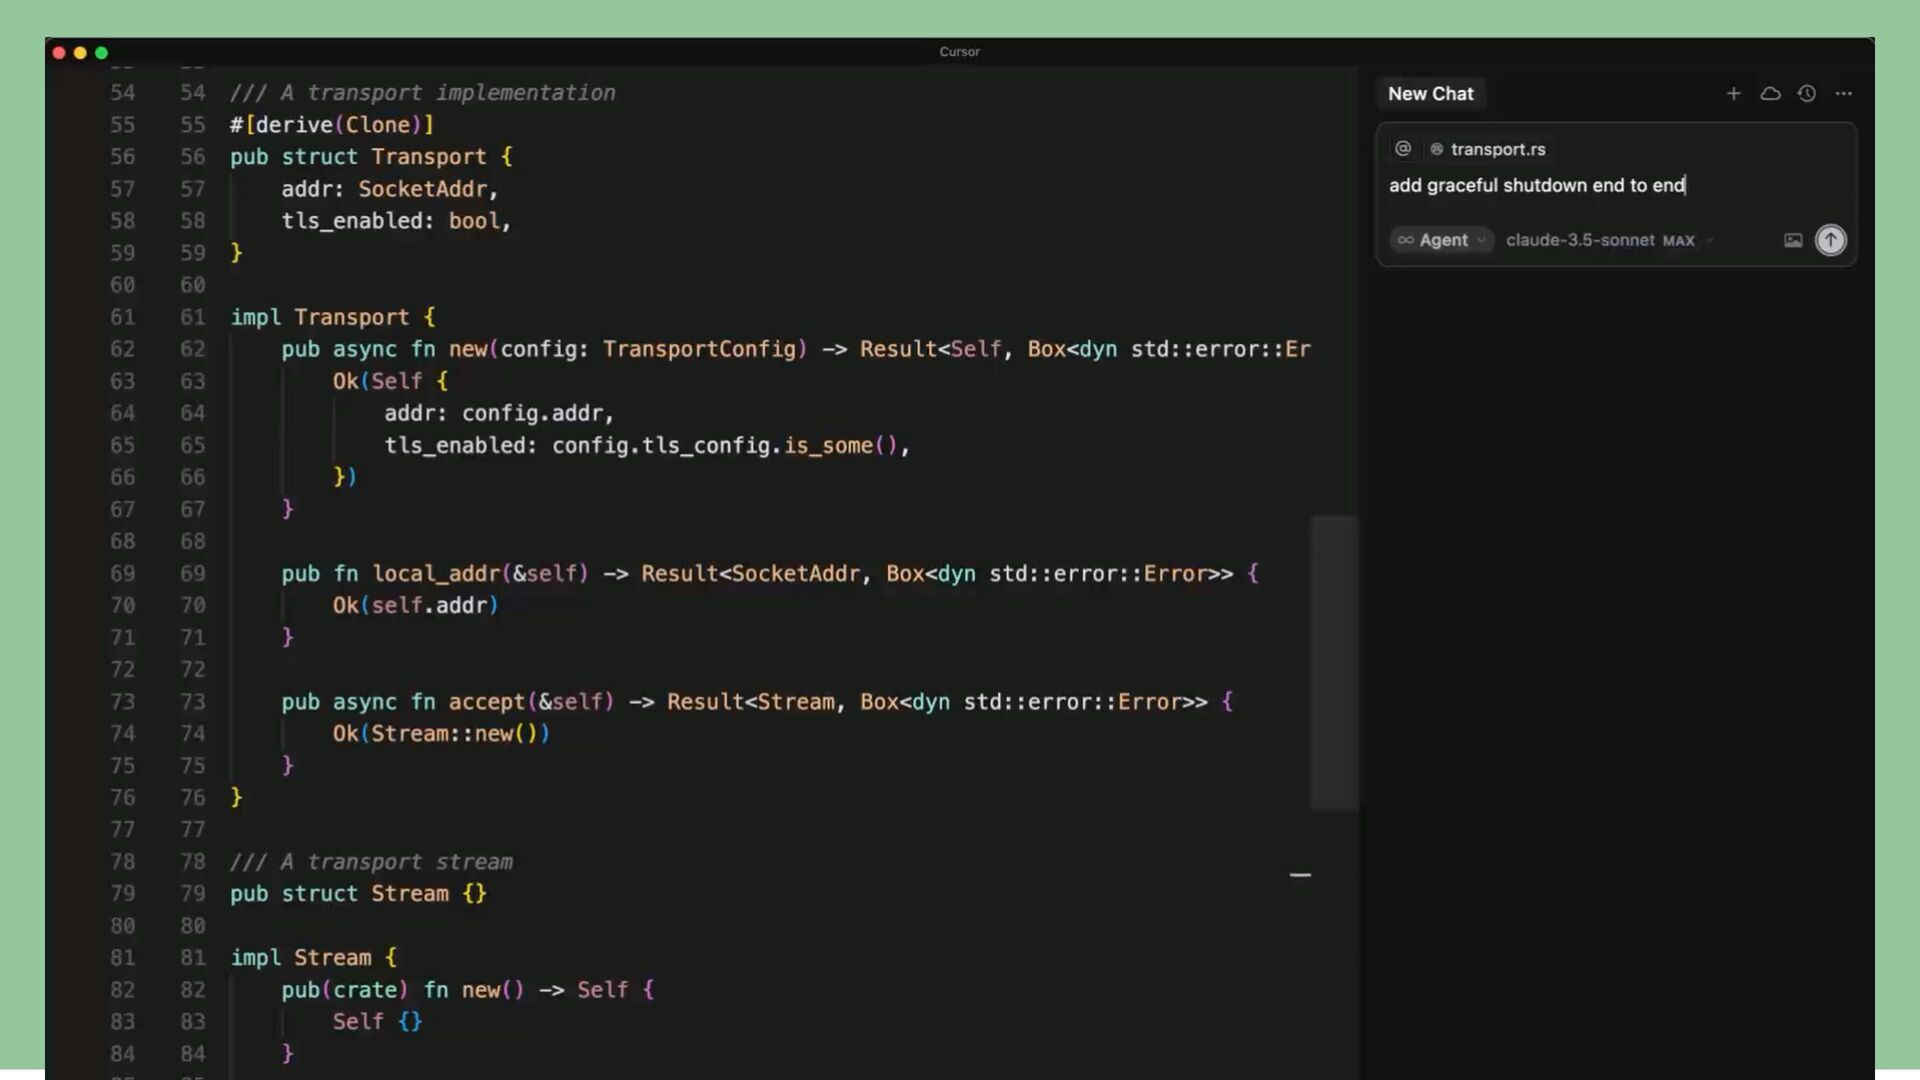Start a new chat with plus icon
This screenshot has width=1920, height=1080.
tap(1733, 93)
